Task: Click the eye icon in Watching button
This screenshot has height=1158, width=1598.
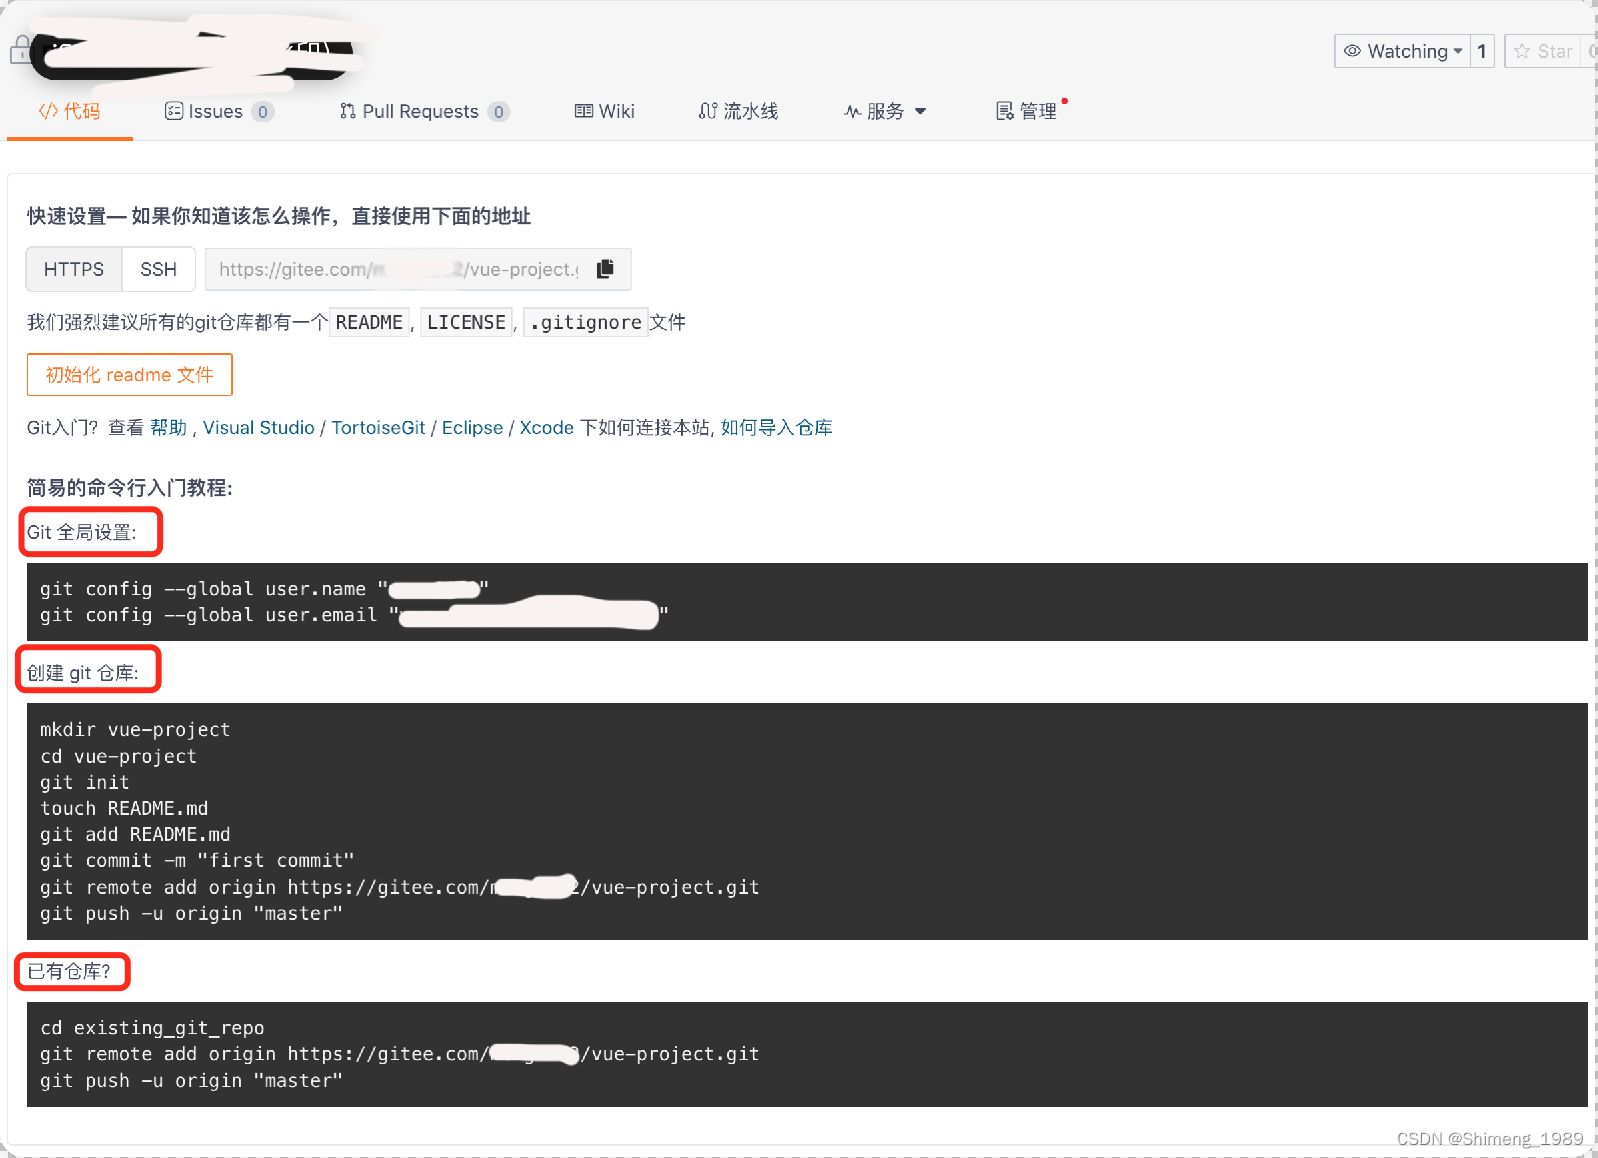Action: click(1352, 51)
